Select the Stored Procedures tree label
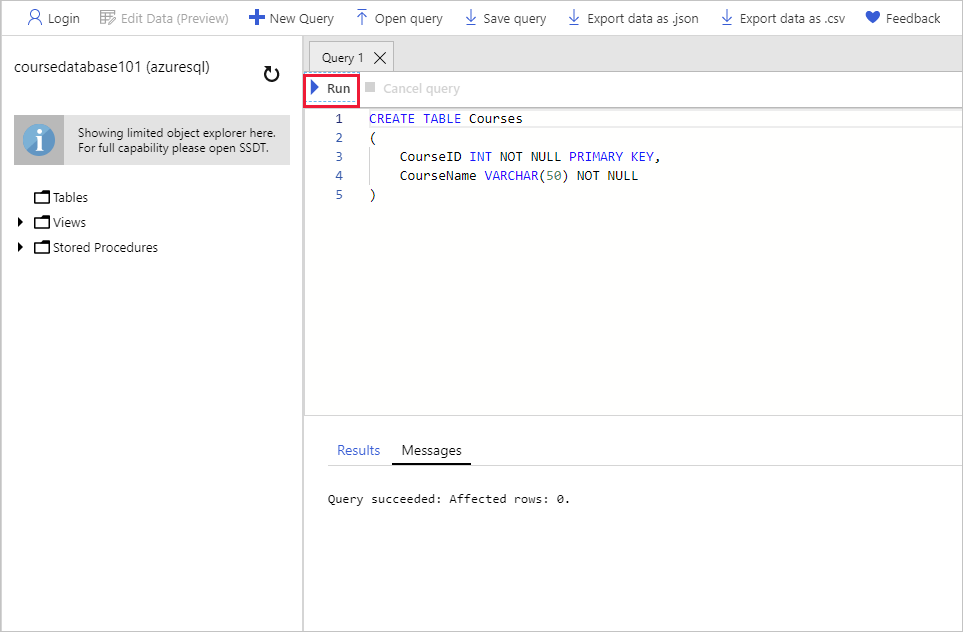963x632 pixels. pos(105,248)
